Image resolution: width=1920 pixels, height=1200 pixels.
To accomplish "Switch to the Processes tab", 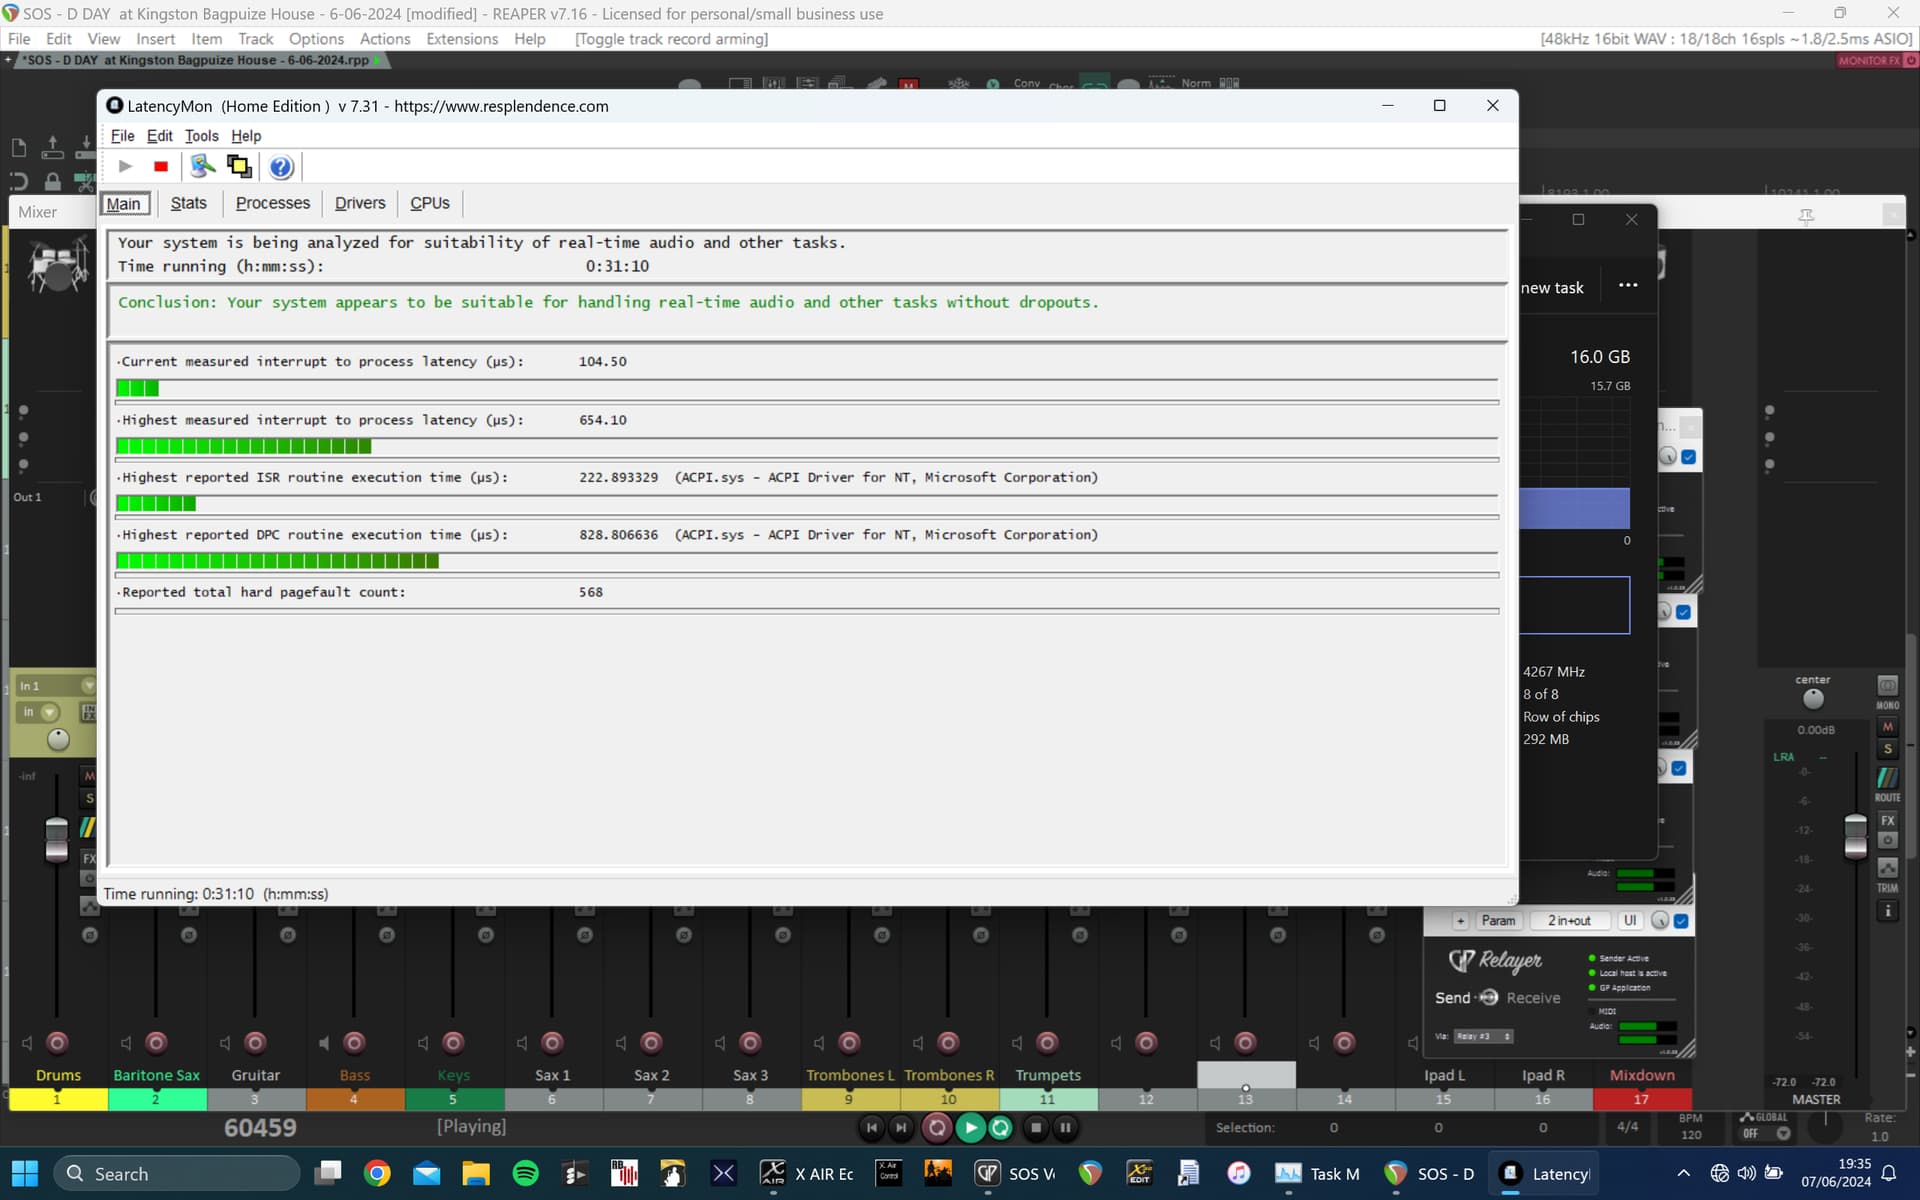I will click(x=273, y=203).
